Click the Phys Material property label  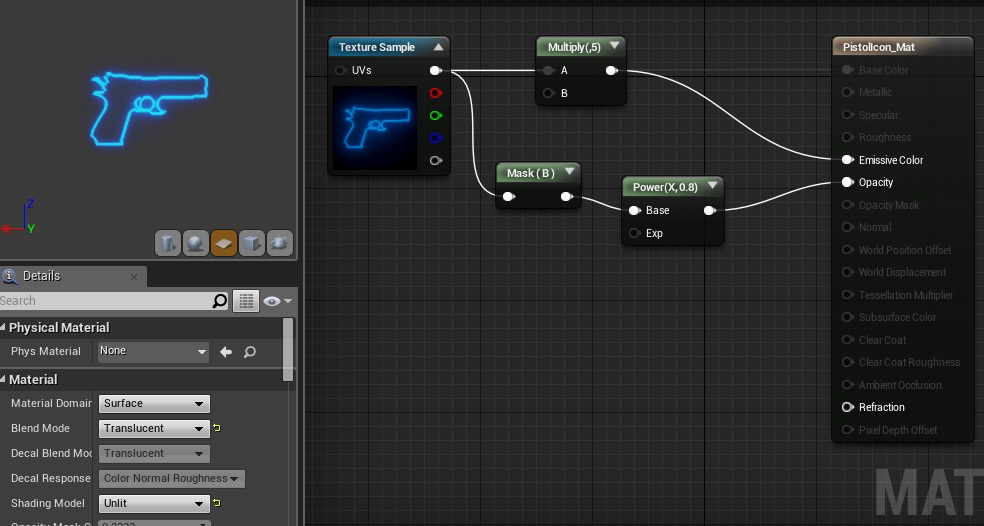(46, 352)
